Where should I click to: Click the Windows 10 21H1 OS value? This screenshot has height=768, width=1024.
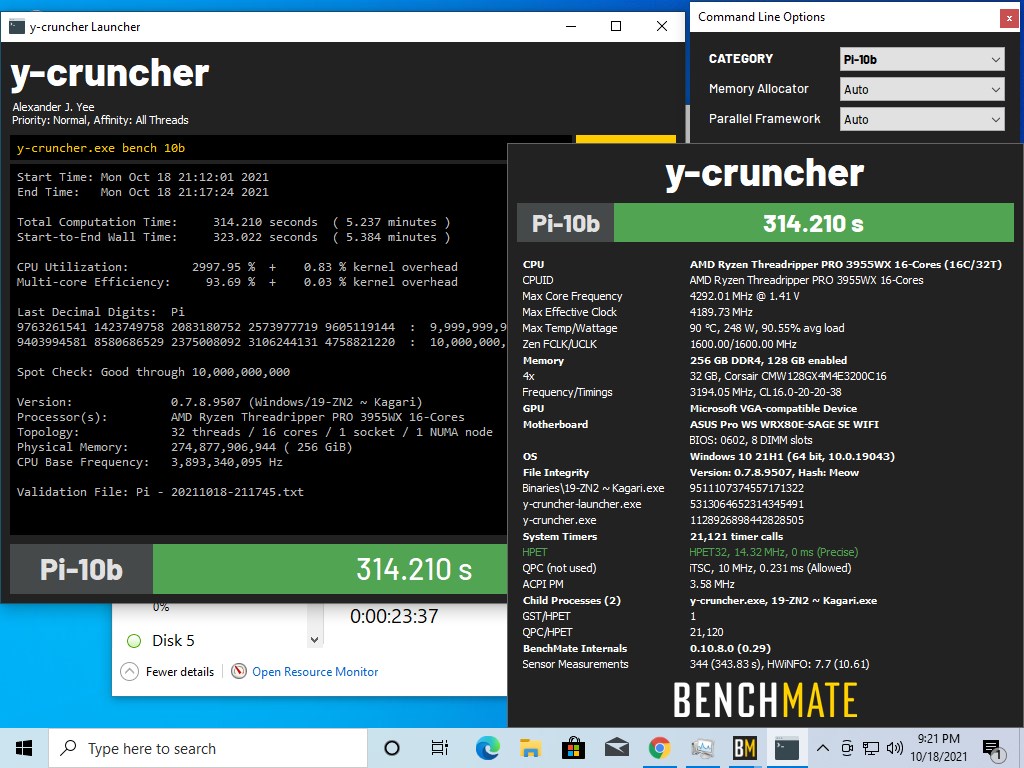(x=792, y=456)
